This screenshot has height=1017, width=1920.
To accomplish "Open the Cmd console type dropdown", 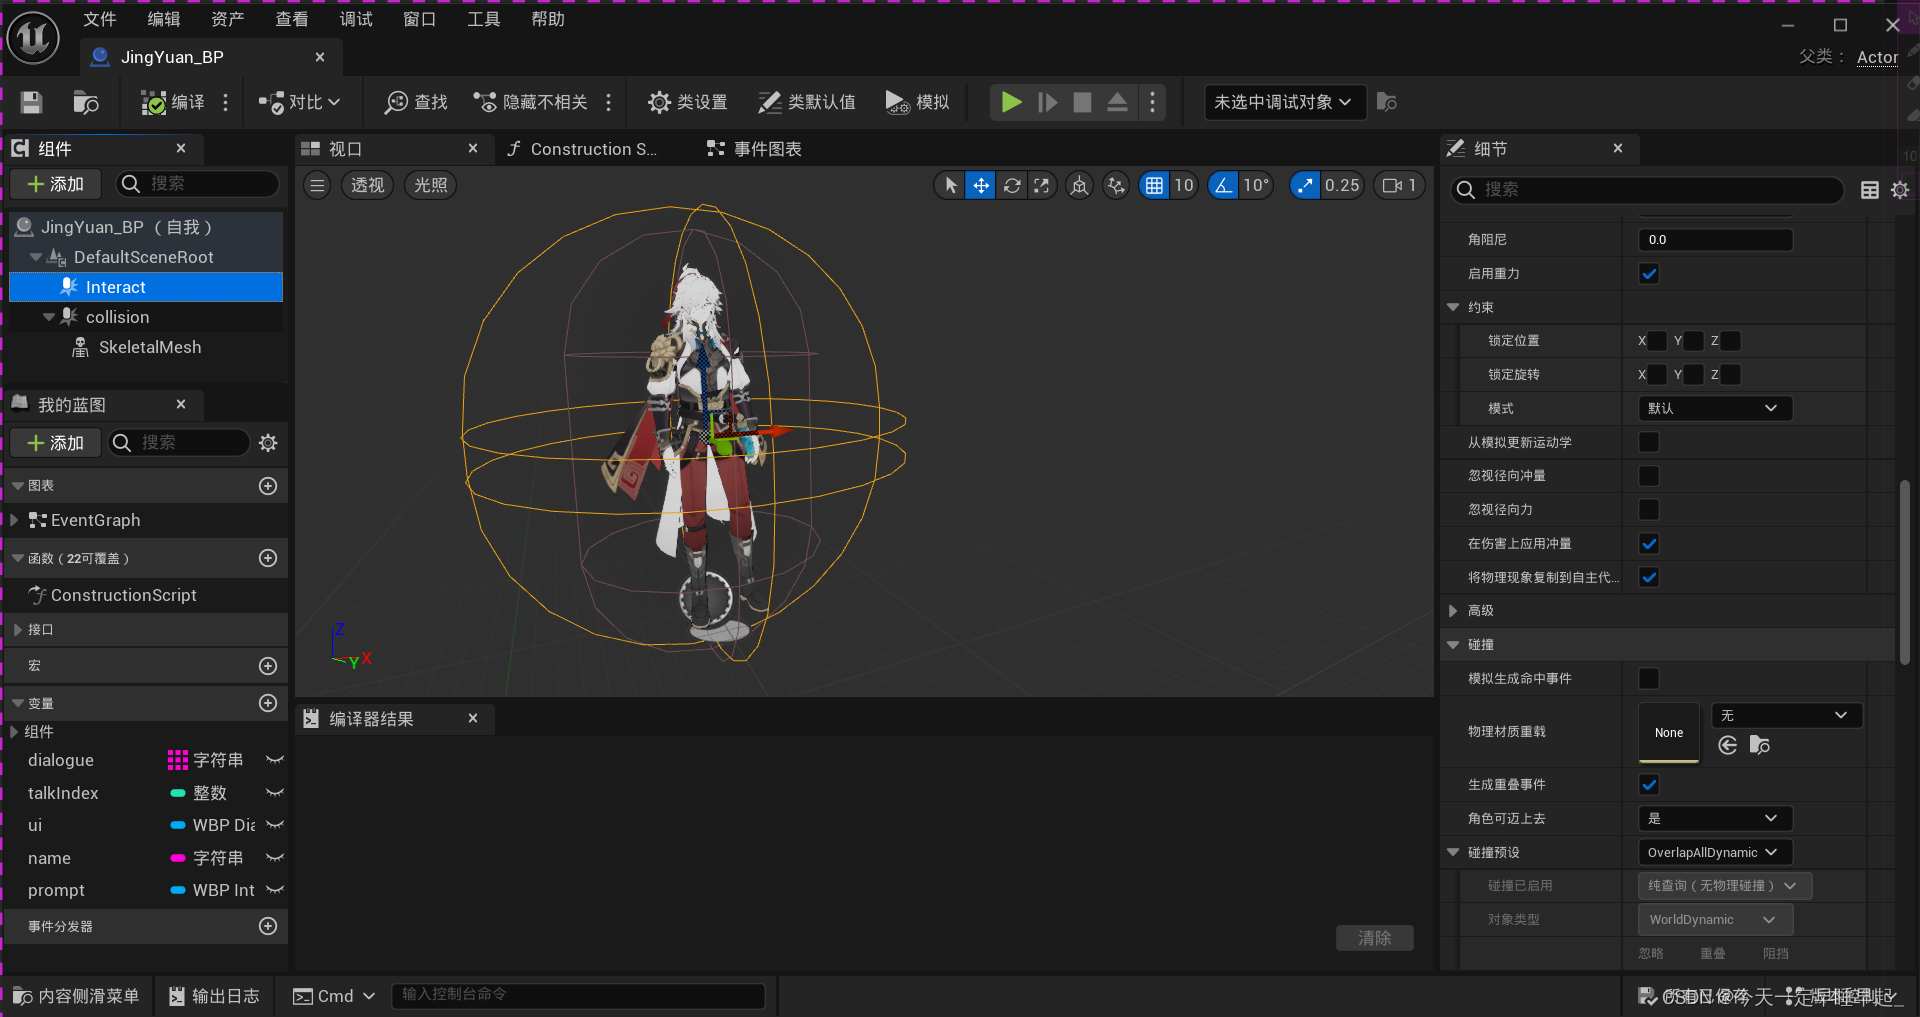I will click(x=334, y=996).
